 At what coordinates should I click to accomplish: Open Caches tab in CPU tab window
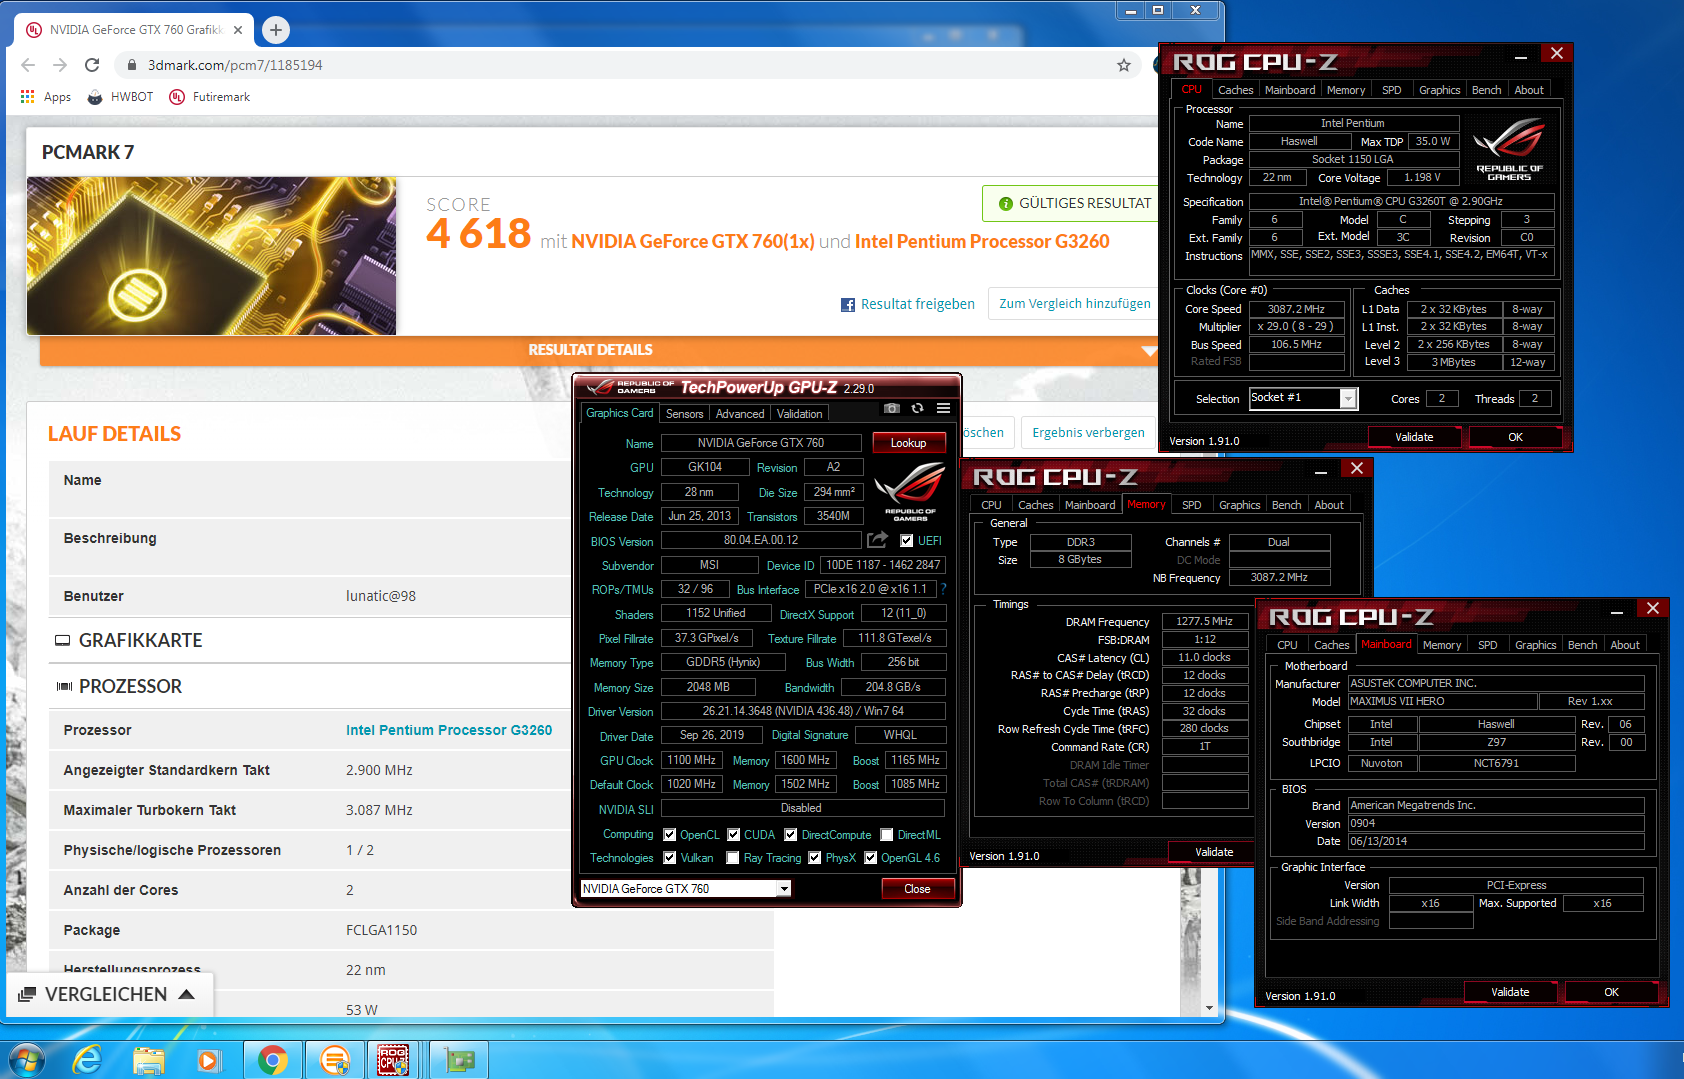1236,90
